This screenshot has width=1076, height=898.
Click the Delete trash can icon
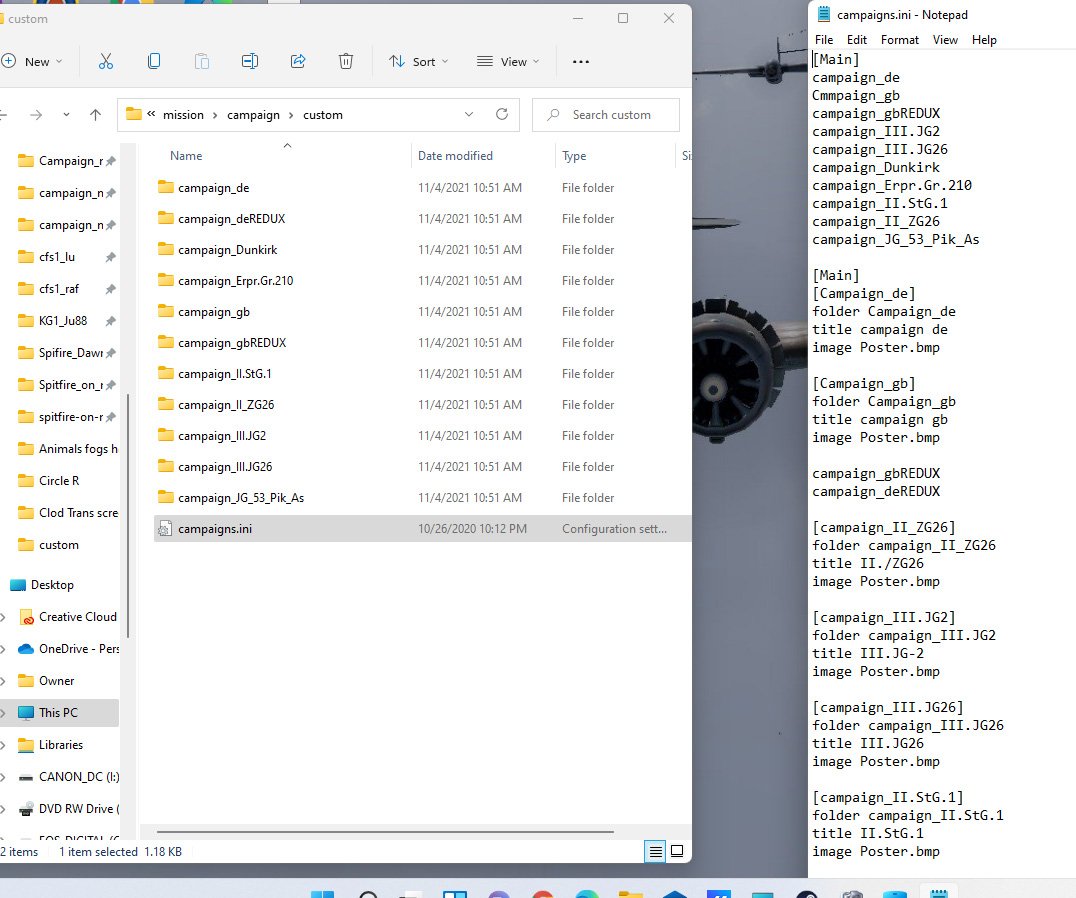[346, 62]
